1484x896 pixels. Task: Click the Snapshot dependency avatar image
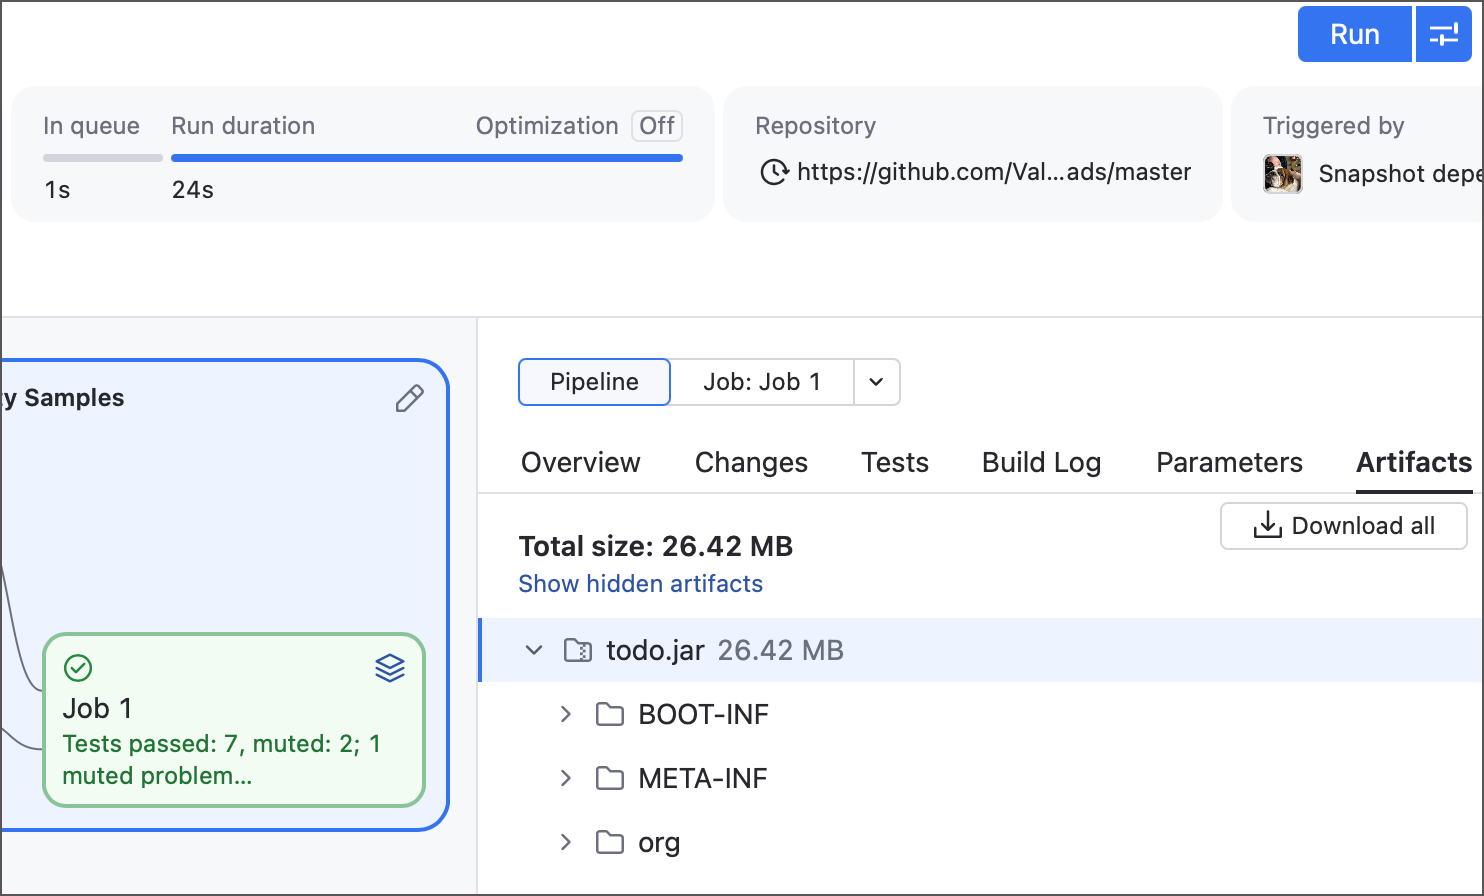1283,174
